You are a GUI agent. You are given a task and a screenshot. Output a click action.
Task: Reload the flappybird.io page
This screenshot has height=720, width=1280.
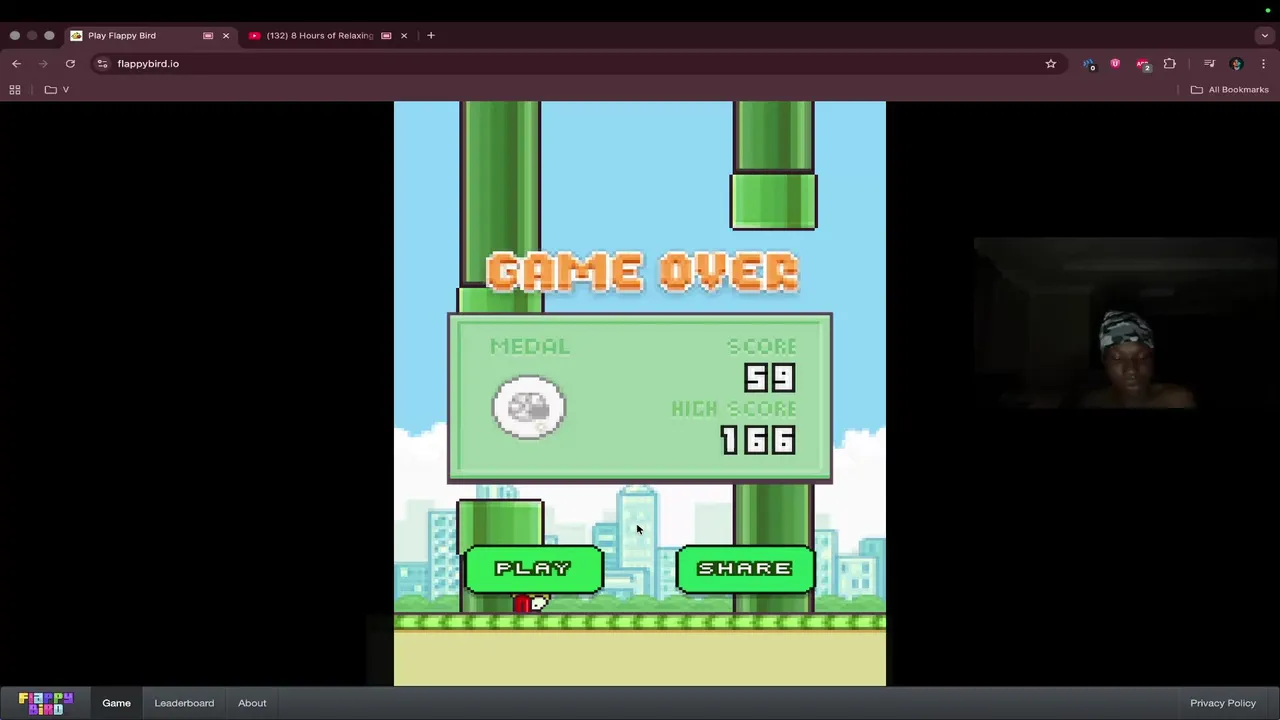[70, 63]
